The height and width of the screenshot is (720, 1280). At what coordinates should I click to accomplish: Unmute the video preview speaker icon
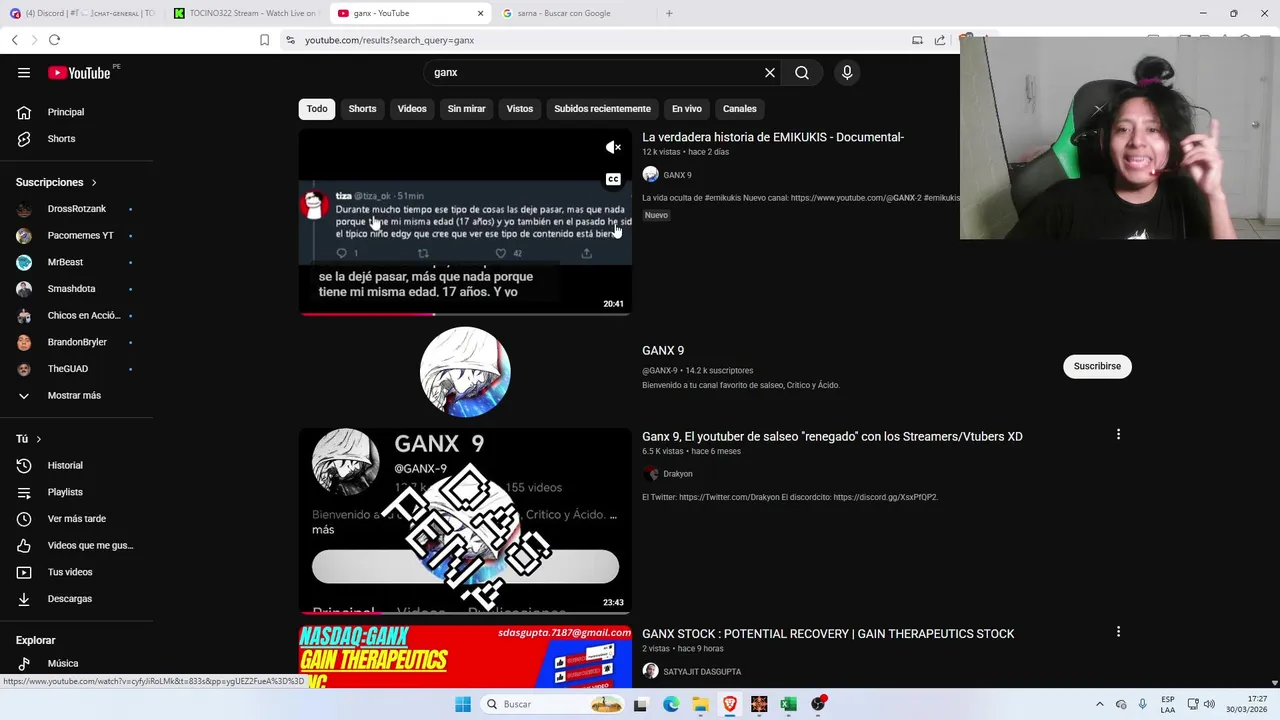click(613, 148)
